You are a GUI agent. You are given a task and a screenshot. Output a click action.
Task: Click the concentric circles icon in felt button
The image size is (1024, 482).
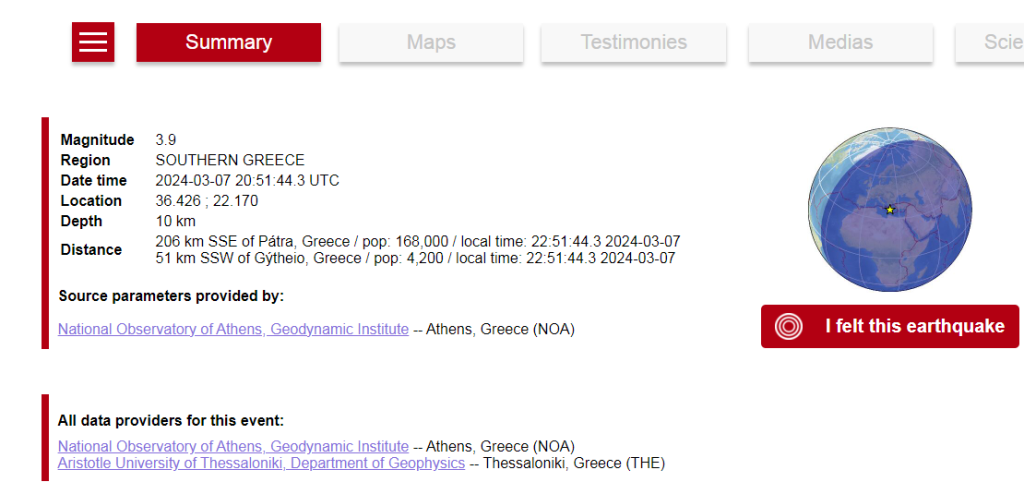click(x=790, y=327)
